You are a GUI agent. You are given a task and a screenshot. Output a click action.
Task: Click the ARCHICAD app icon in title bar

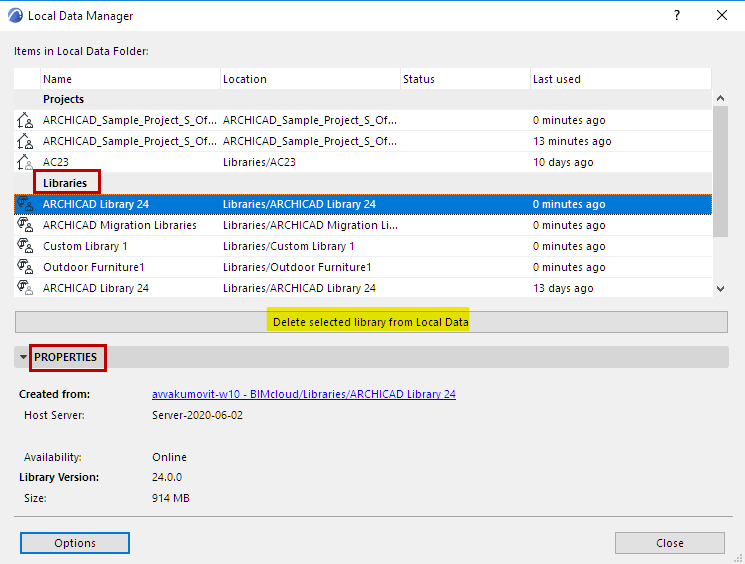click(15, 16)
